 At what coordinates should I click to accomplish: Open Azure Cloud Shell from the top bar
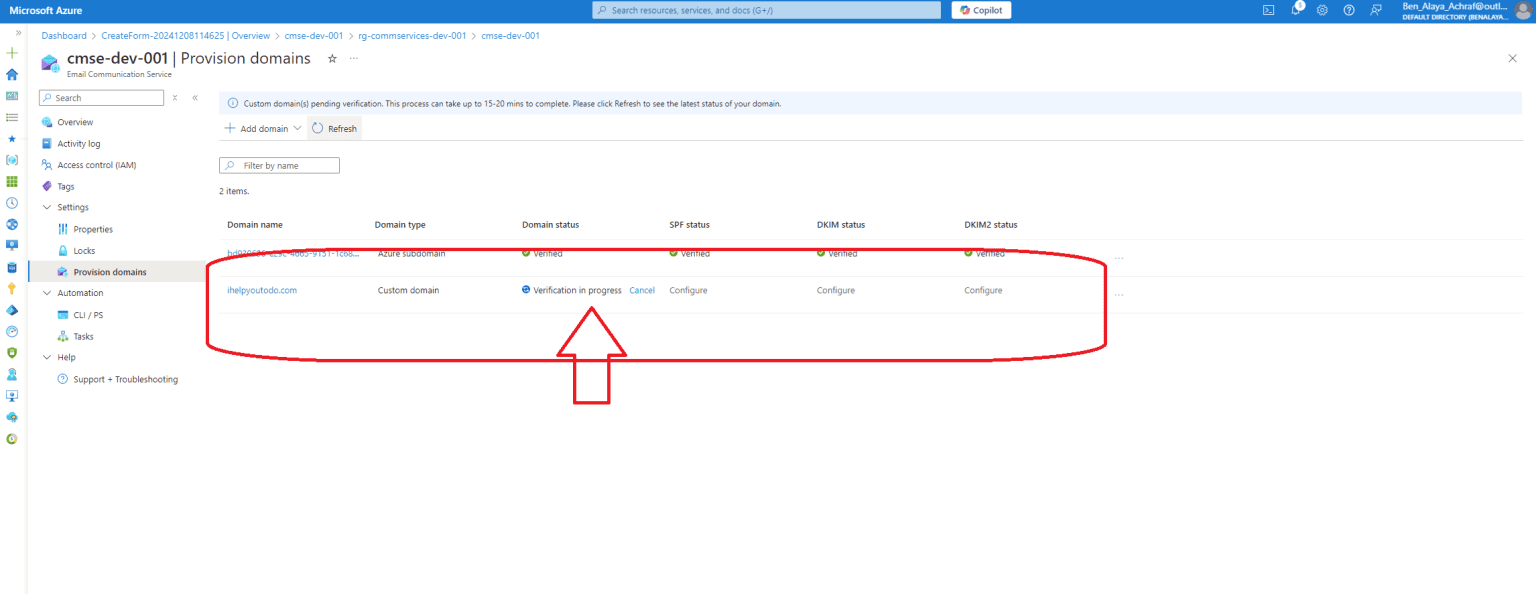[1268, 9]
